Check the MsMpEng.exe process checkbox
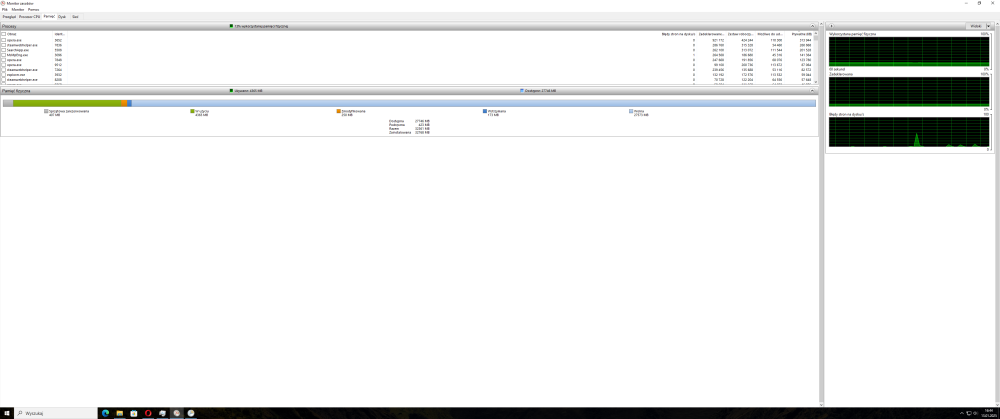Image resolution: width=1000 pixels, height=419 pixels. click(x=3, y=55)
